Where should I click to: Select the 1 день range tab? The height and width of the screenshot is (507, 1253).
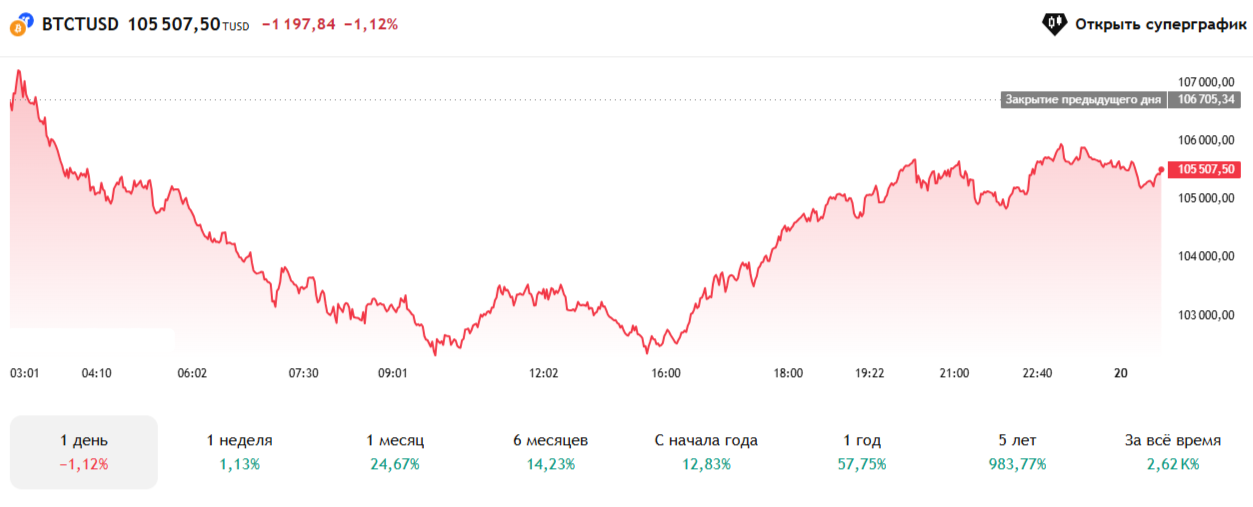84,452
